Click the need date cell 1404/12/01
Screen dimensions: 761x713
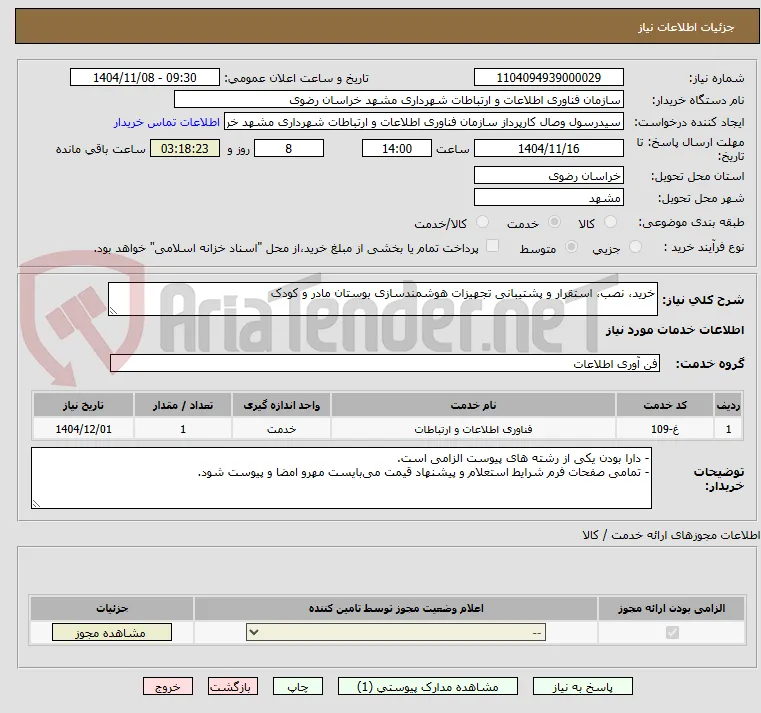click(83, 429)
